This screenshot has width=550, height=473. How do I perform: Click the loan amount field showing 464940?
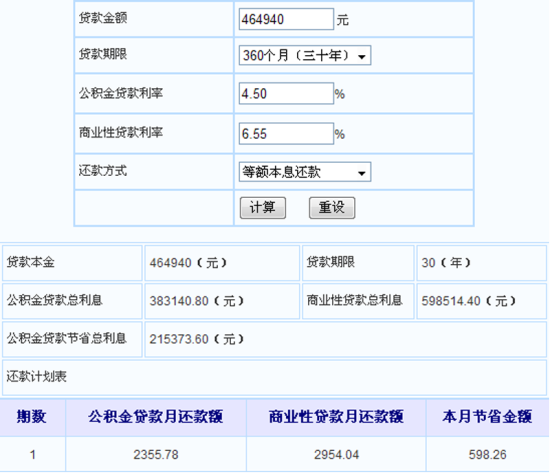286,19
